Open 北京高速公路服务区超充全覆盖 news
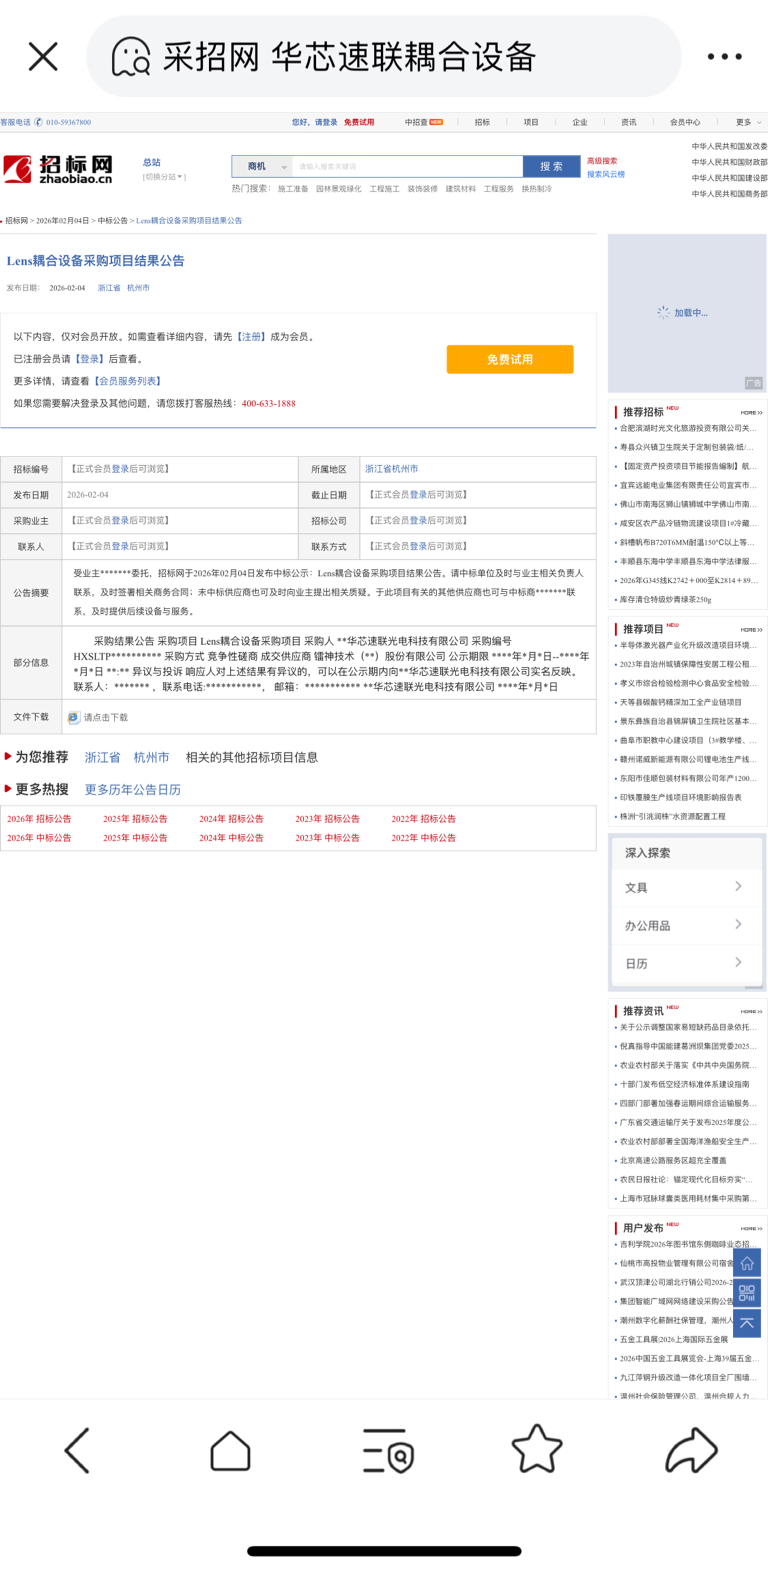The image size is (768, 1573). point(673,1161)
